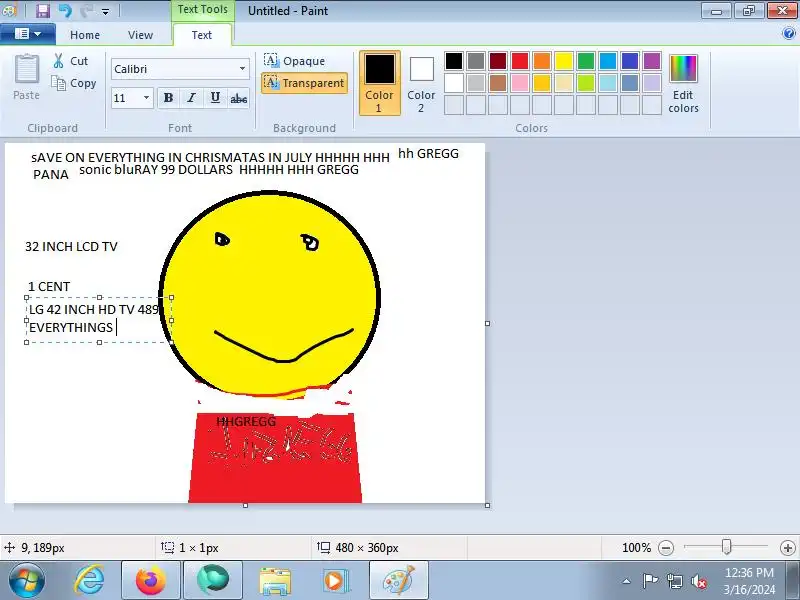
Task: Click the zoom out minus button
Action: tap(666, 548)
